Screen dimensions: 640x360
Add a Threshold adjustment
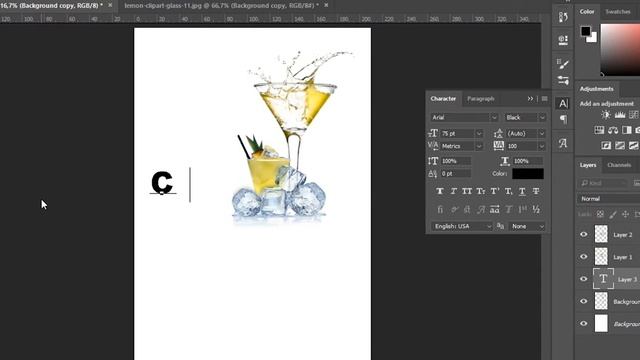click(633, 145)
